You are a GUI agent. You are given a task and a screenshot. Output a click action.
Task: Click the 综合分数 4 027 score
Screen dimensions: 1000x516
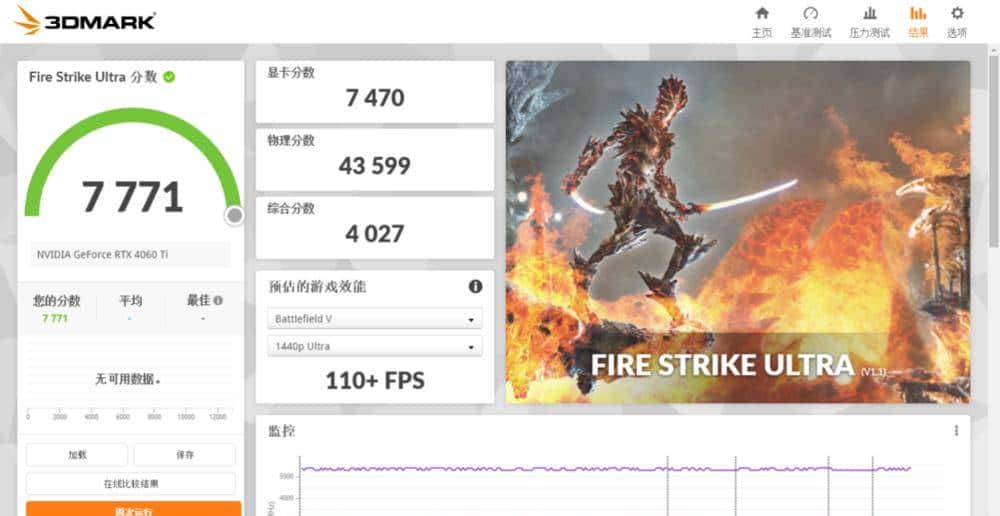[x=375, y=233]
